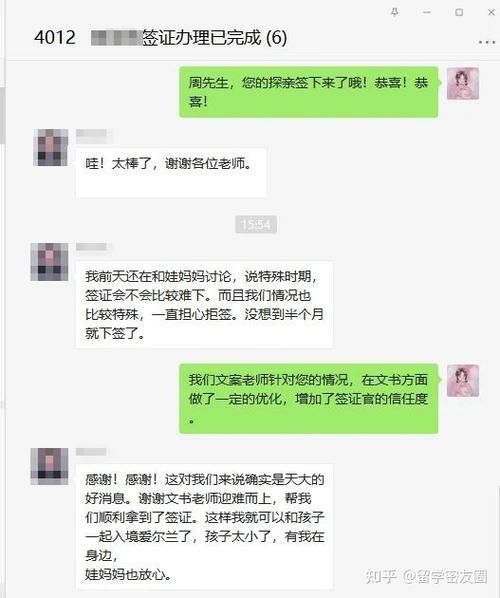500x598 pixels.
Task: Close the chat window
Action: point(491,12)
